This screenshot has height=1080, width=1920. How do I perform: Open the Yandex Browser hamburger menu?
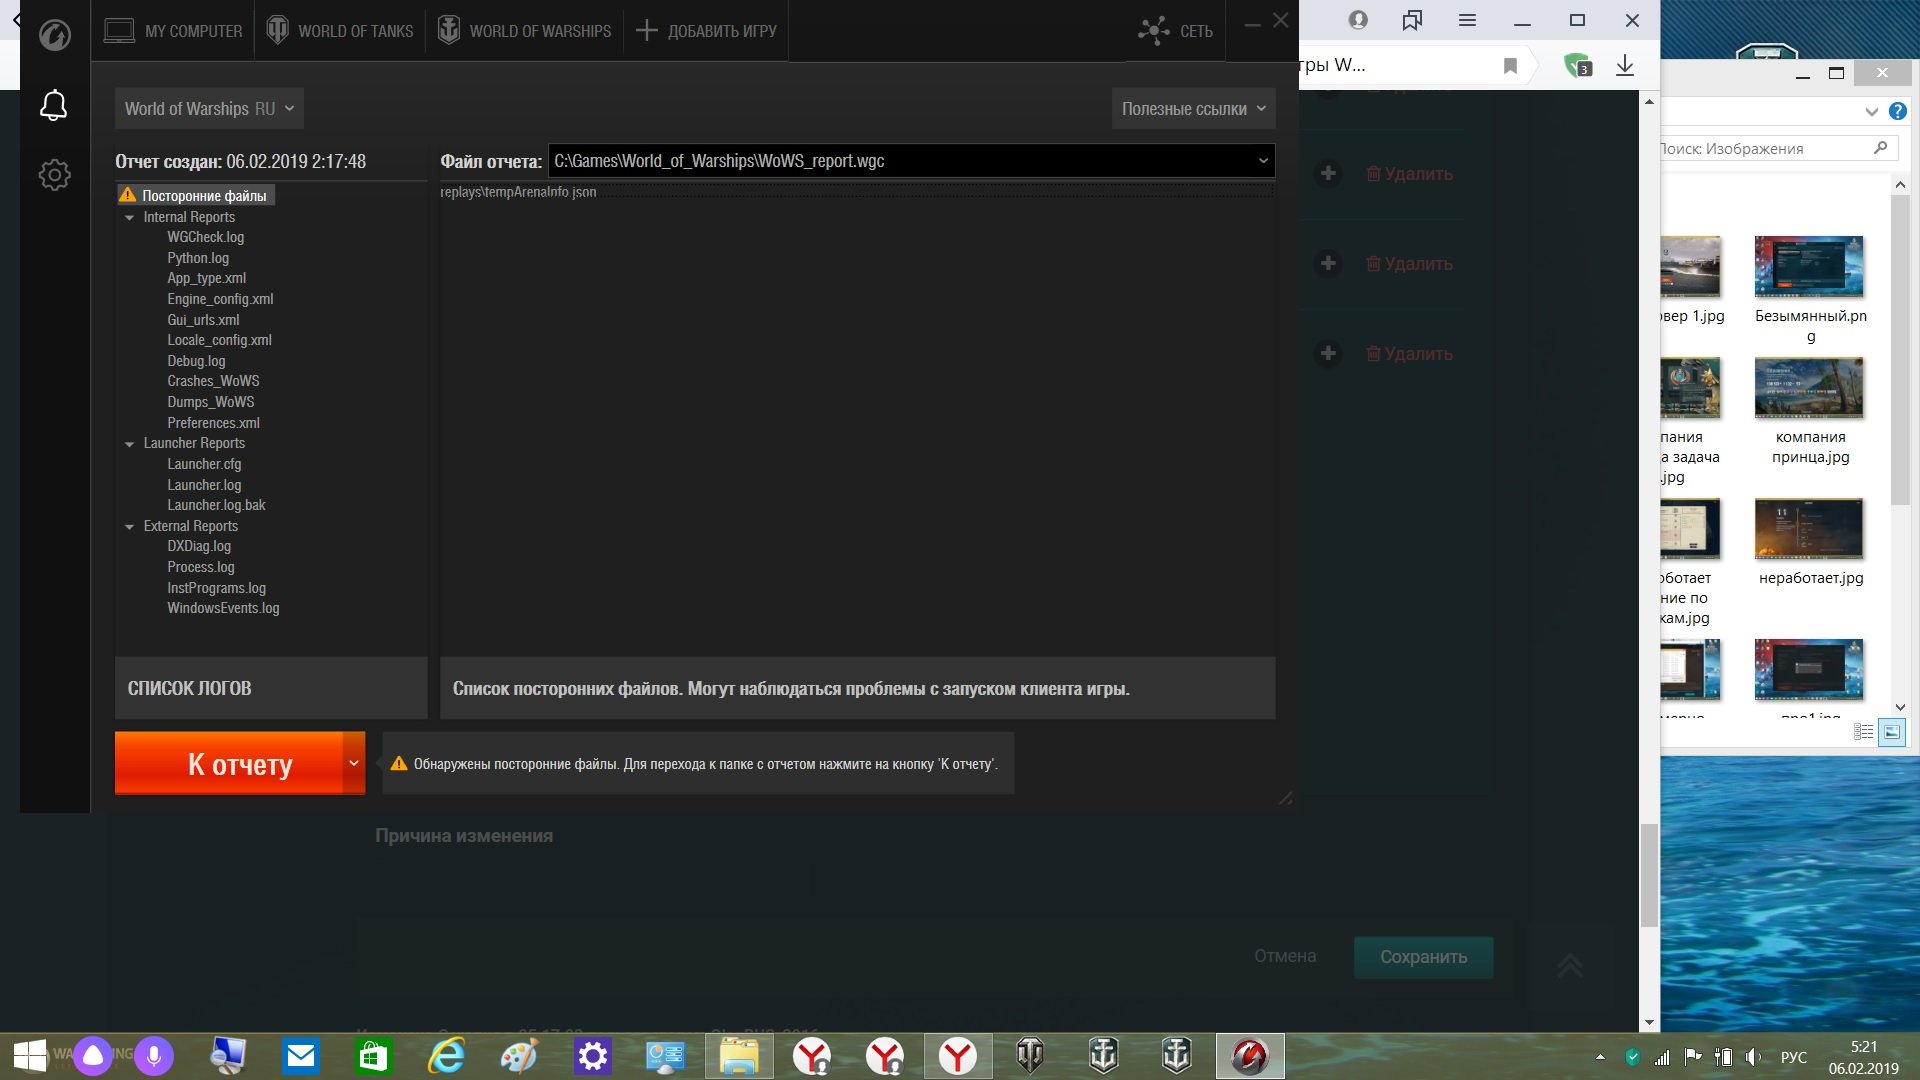(1467, 20)
